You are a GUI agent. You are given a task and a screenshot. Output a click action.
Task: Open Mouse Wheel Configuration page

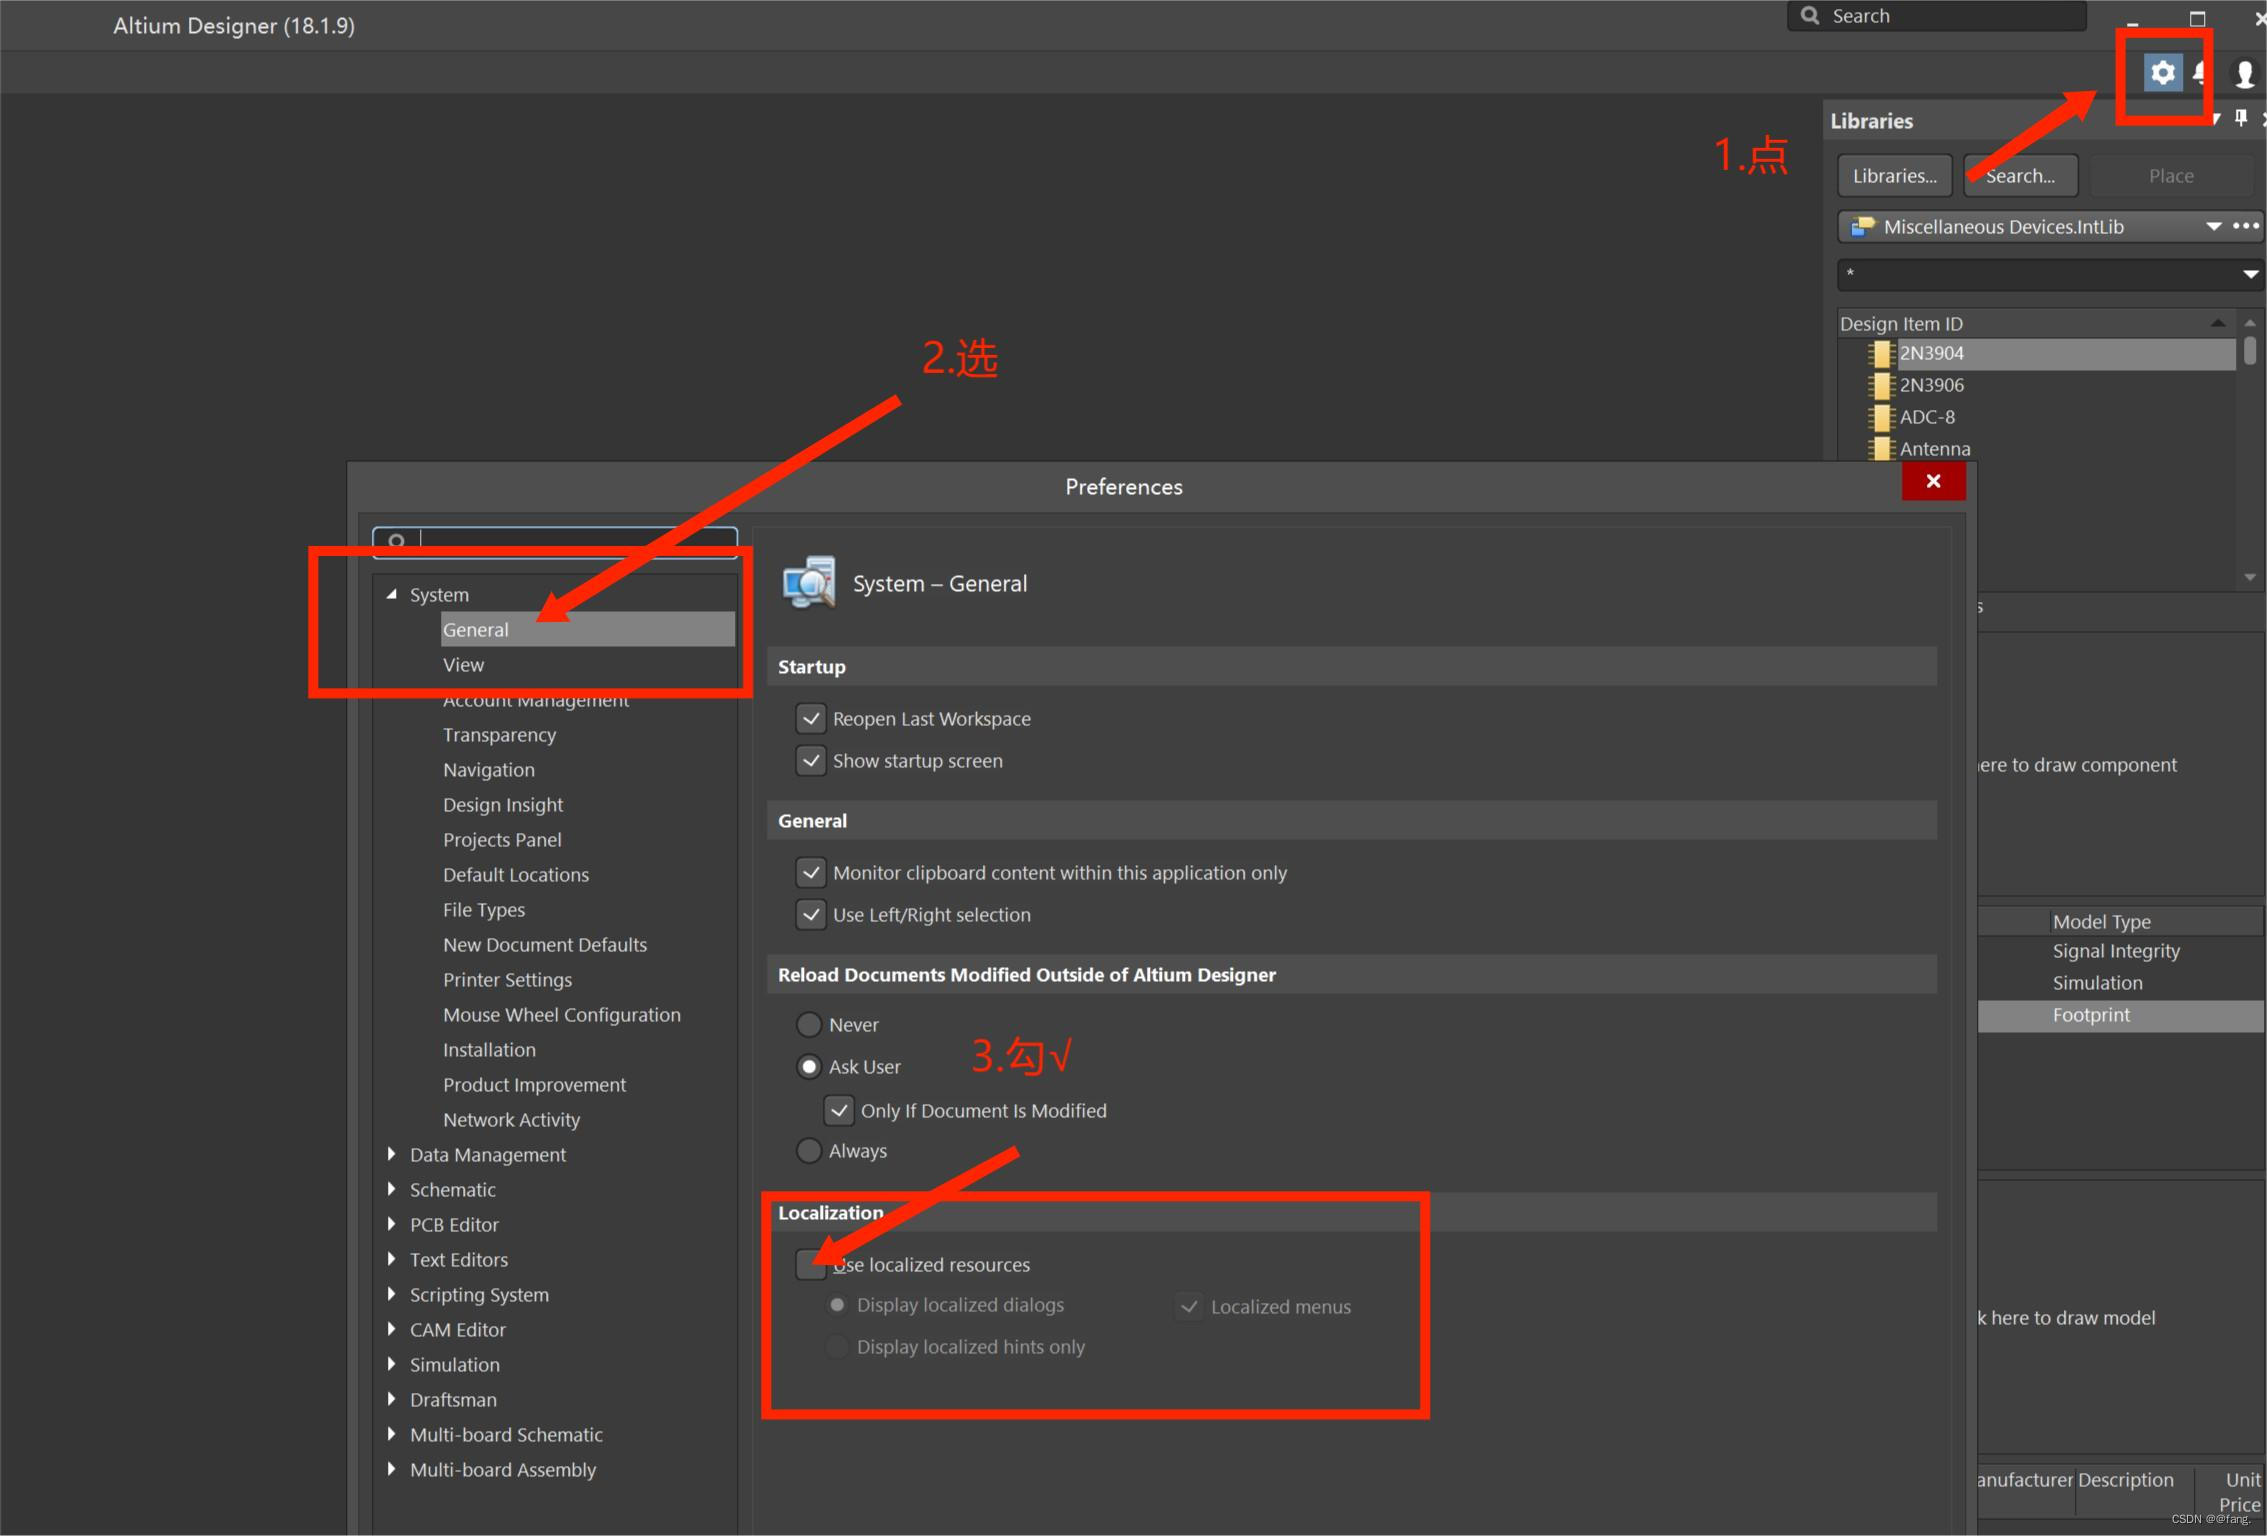pyautogui.click(x=561, y=1015)
